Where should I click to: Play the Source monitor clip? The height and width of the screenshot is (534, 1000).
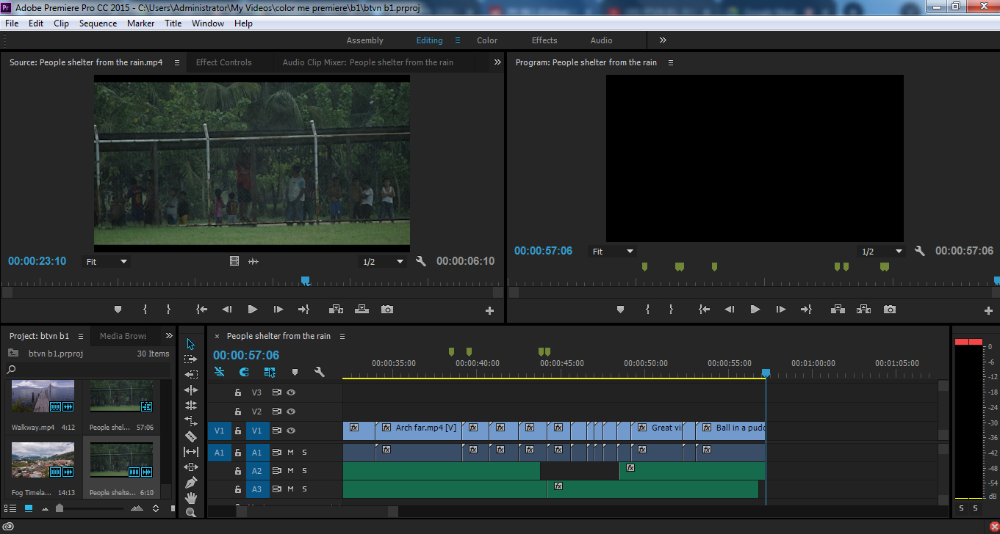pyautogui.click(x=253, y=309)
